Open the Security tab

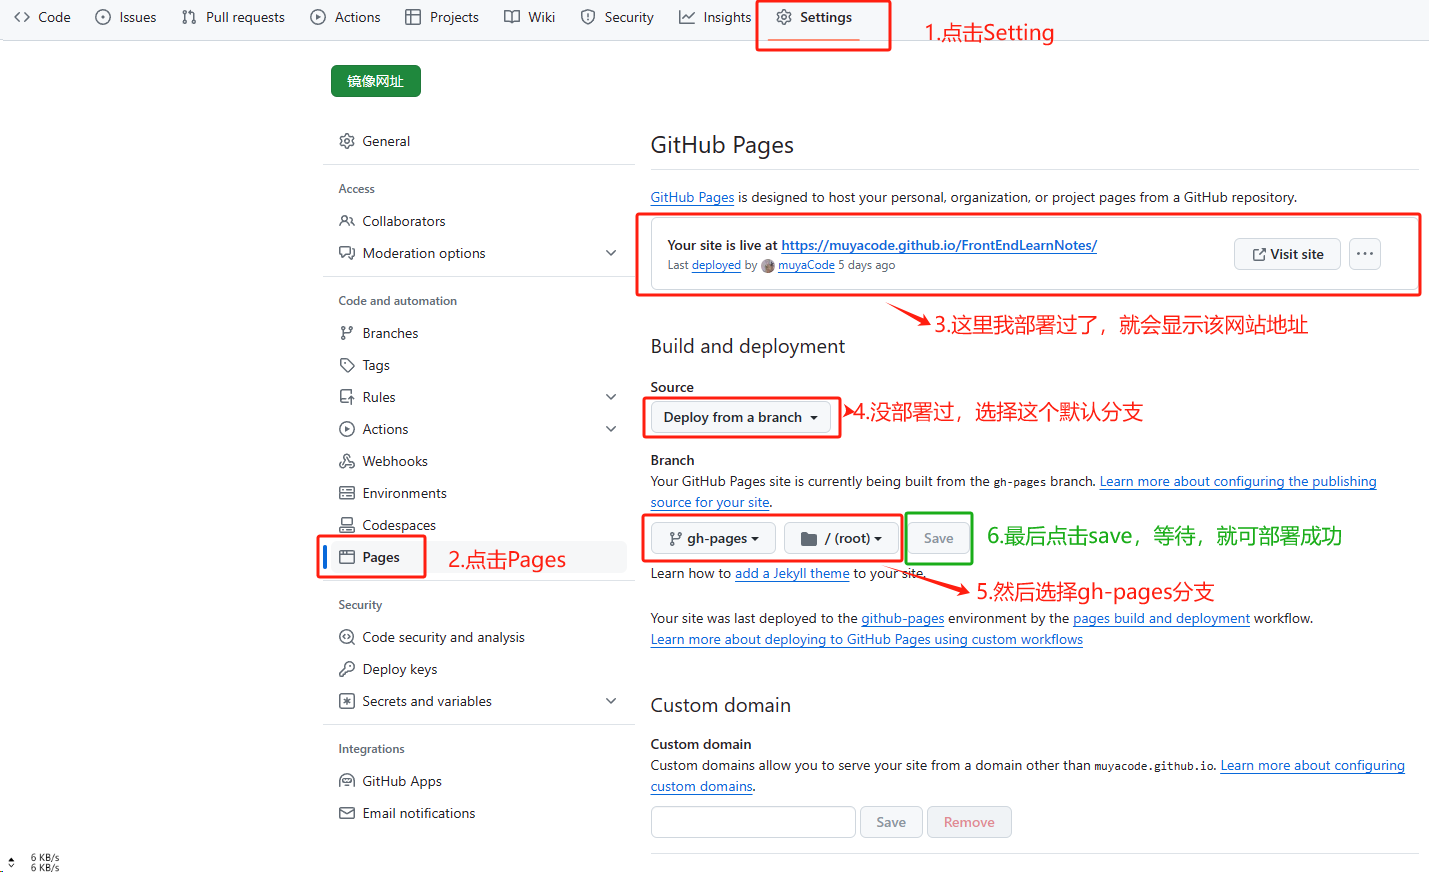pyautogui.click(x=617, y=17)
